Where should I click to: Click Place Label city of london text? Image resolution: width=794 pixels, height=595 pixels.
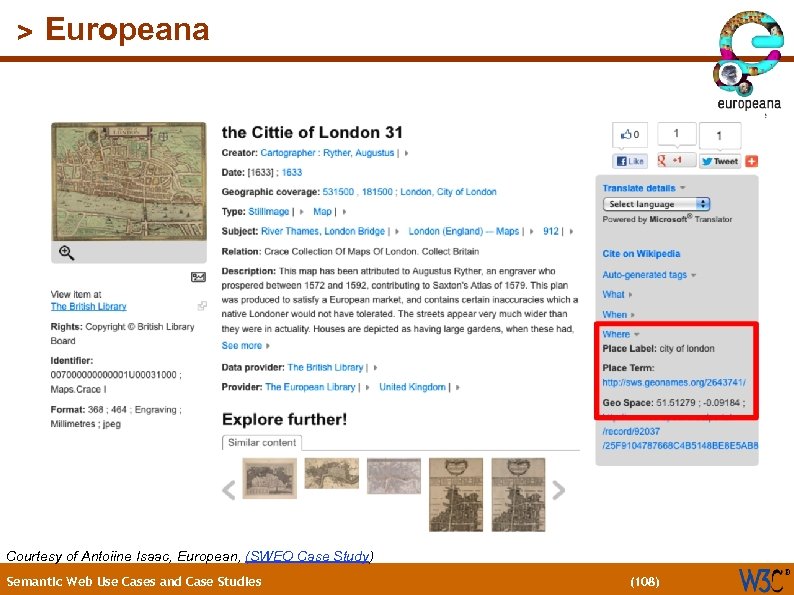click(658, 348)
